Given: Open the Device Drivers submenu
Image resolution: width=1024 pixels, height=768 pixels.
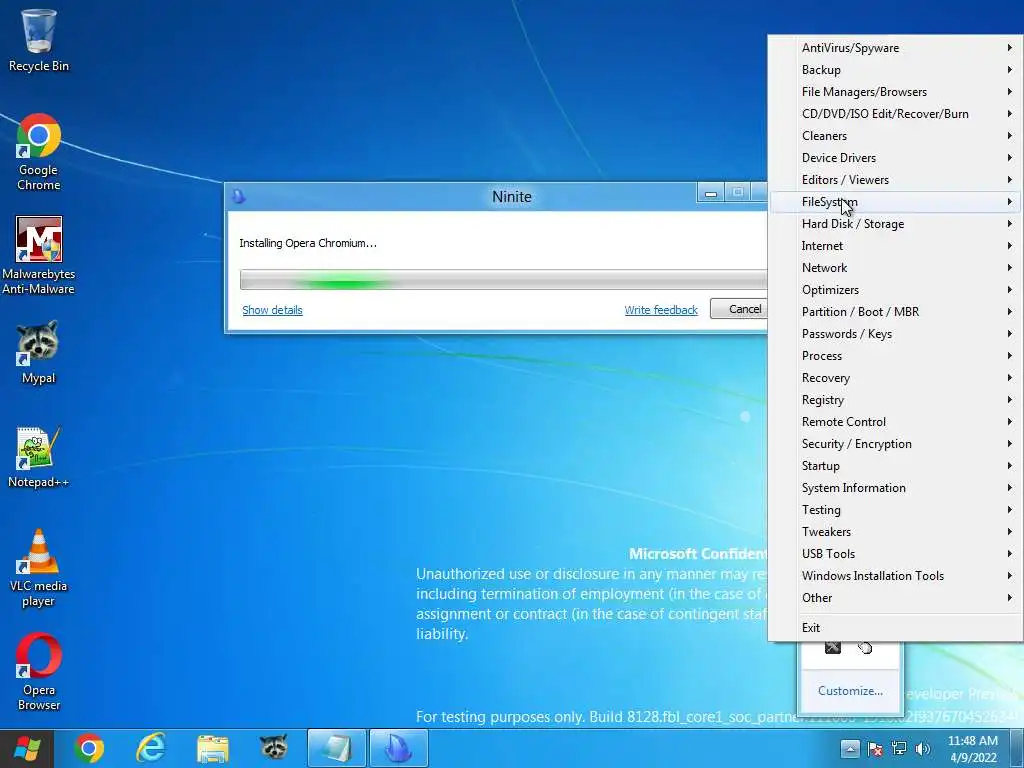Looking at the screenshot, I should coord(894,158).
